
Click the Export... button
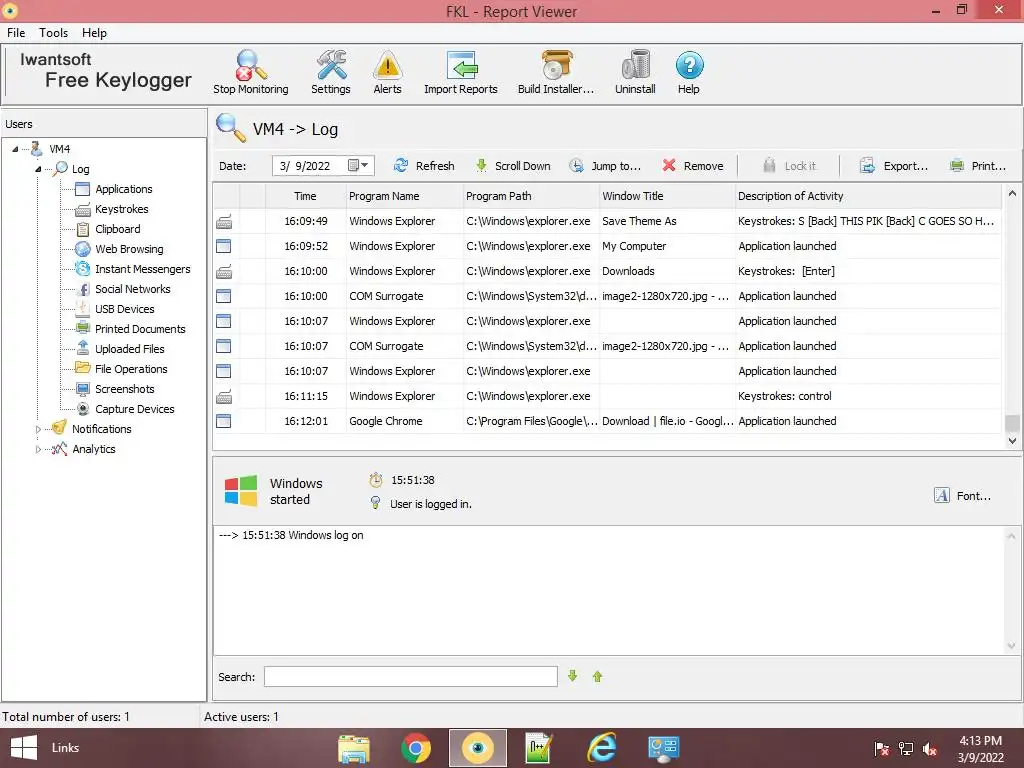[x=893, y=166]
